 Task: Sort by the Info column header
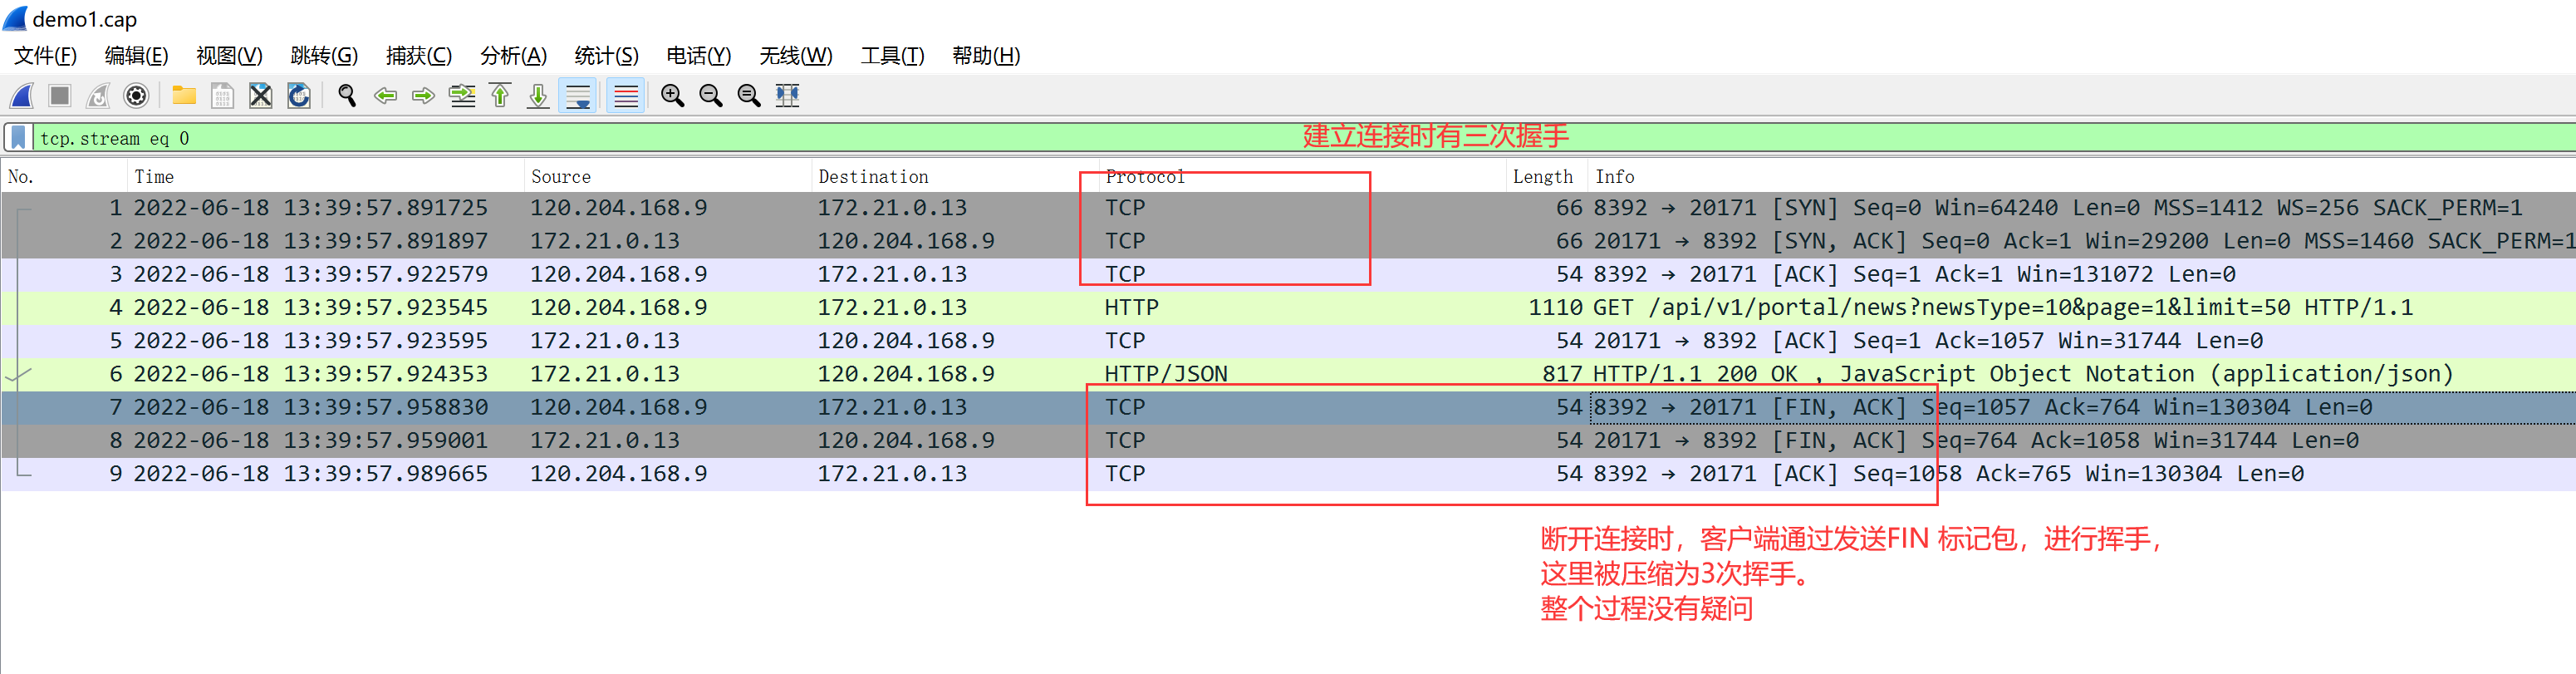(2082, 177)
